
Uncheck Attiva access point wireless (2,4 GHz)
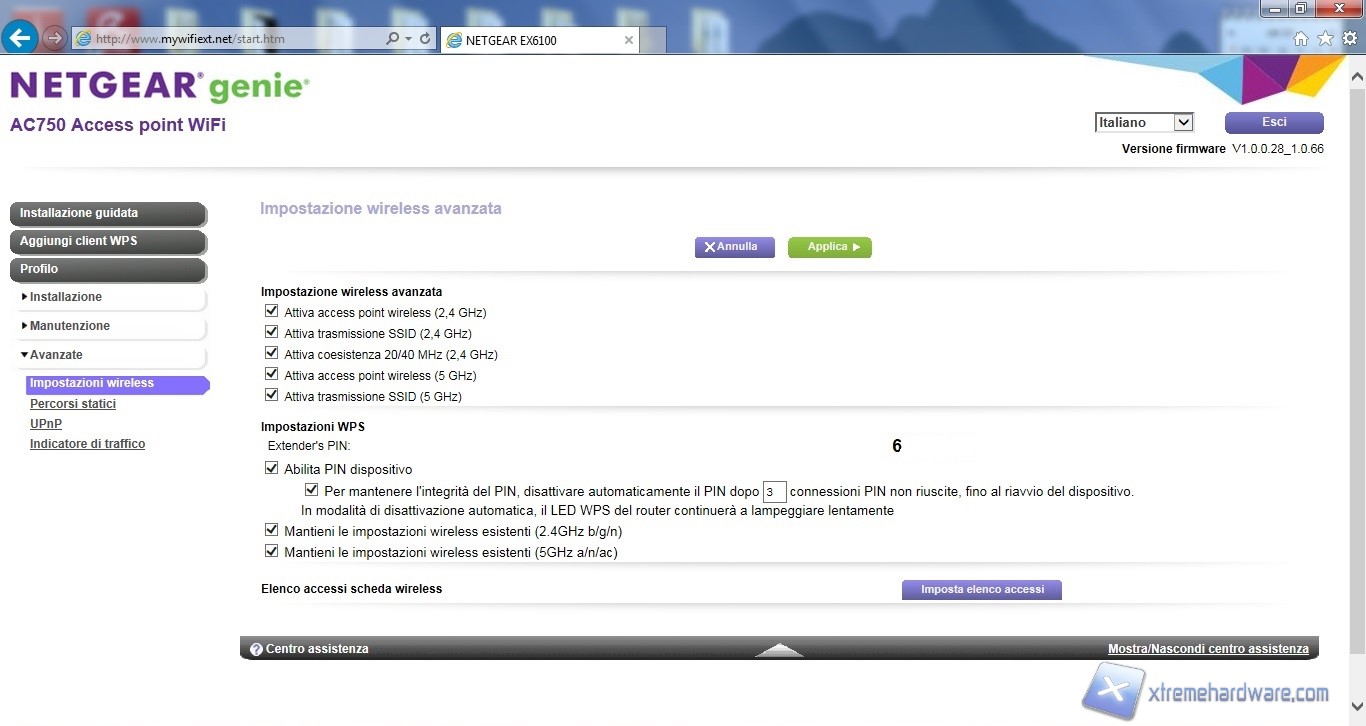click(271, 312)
